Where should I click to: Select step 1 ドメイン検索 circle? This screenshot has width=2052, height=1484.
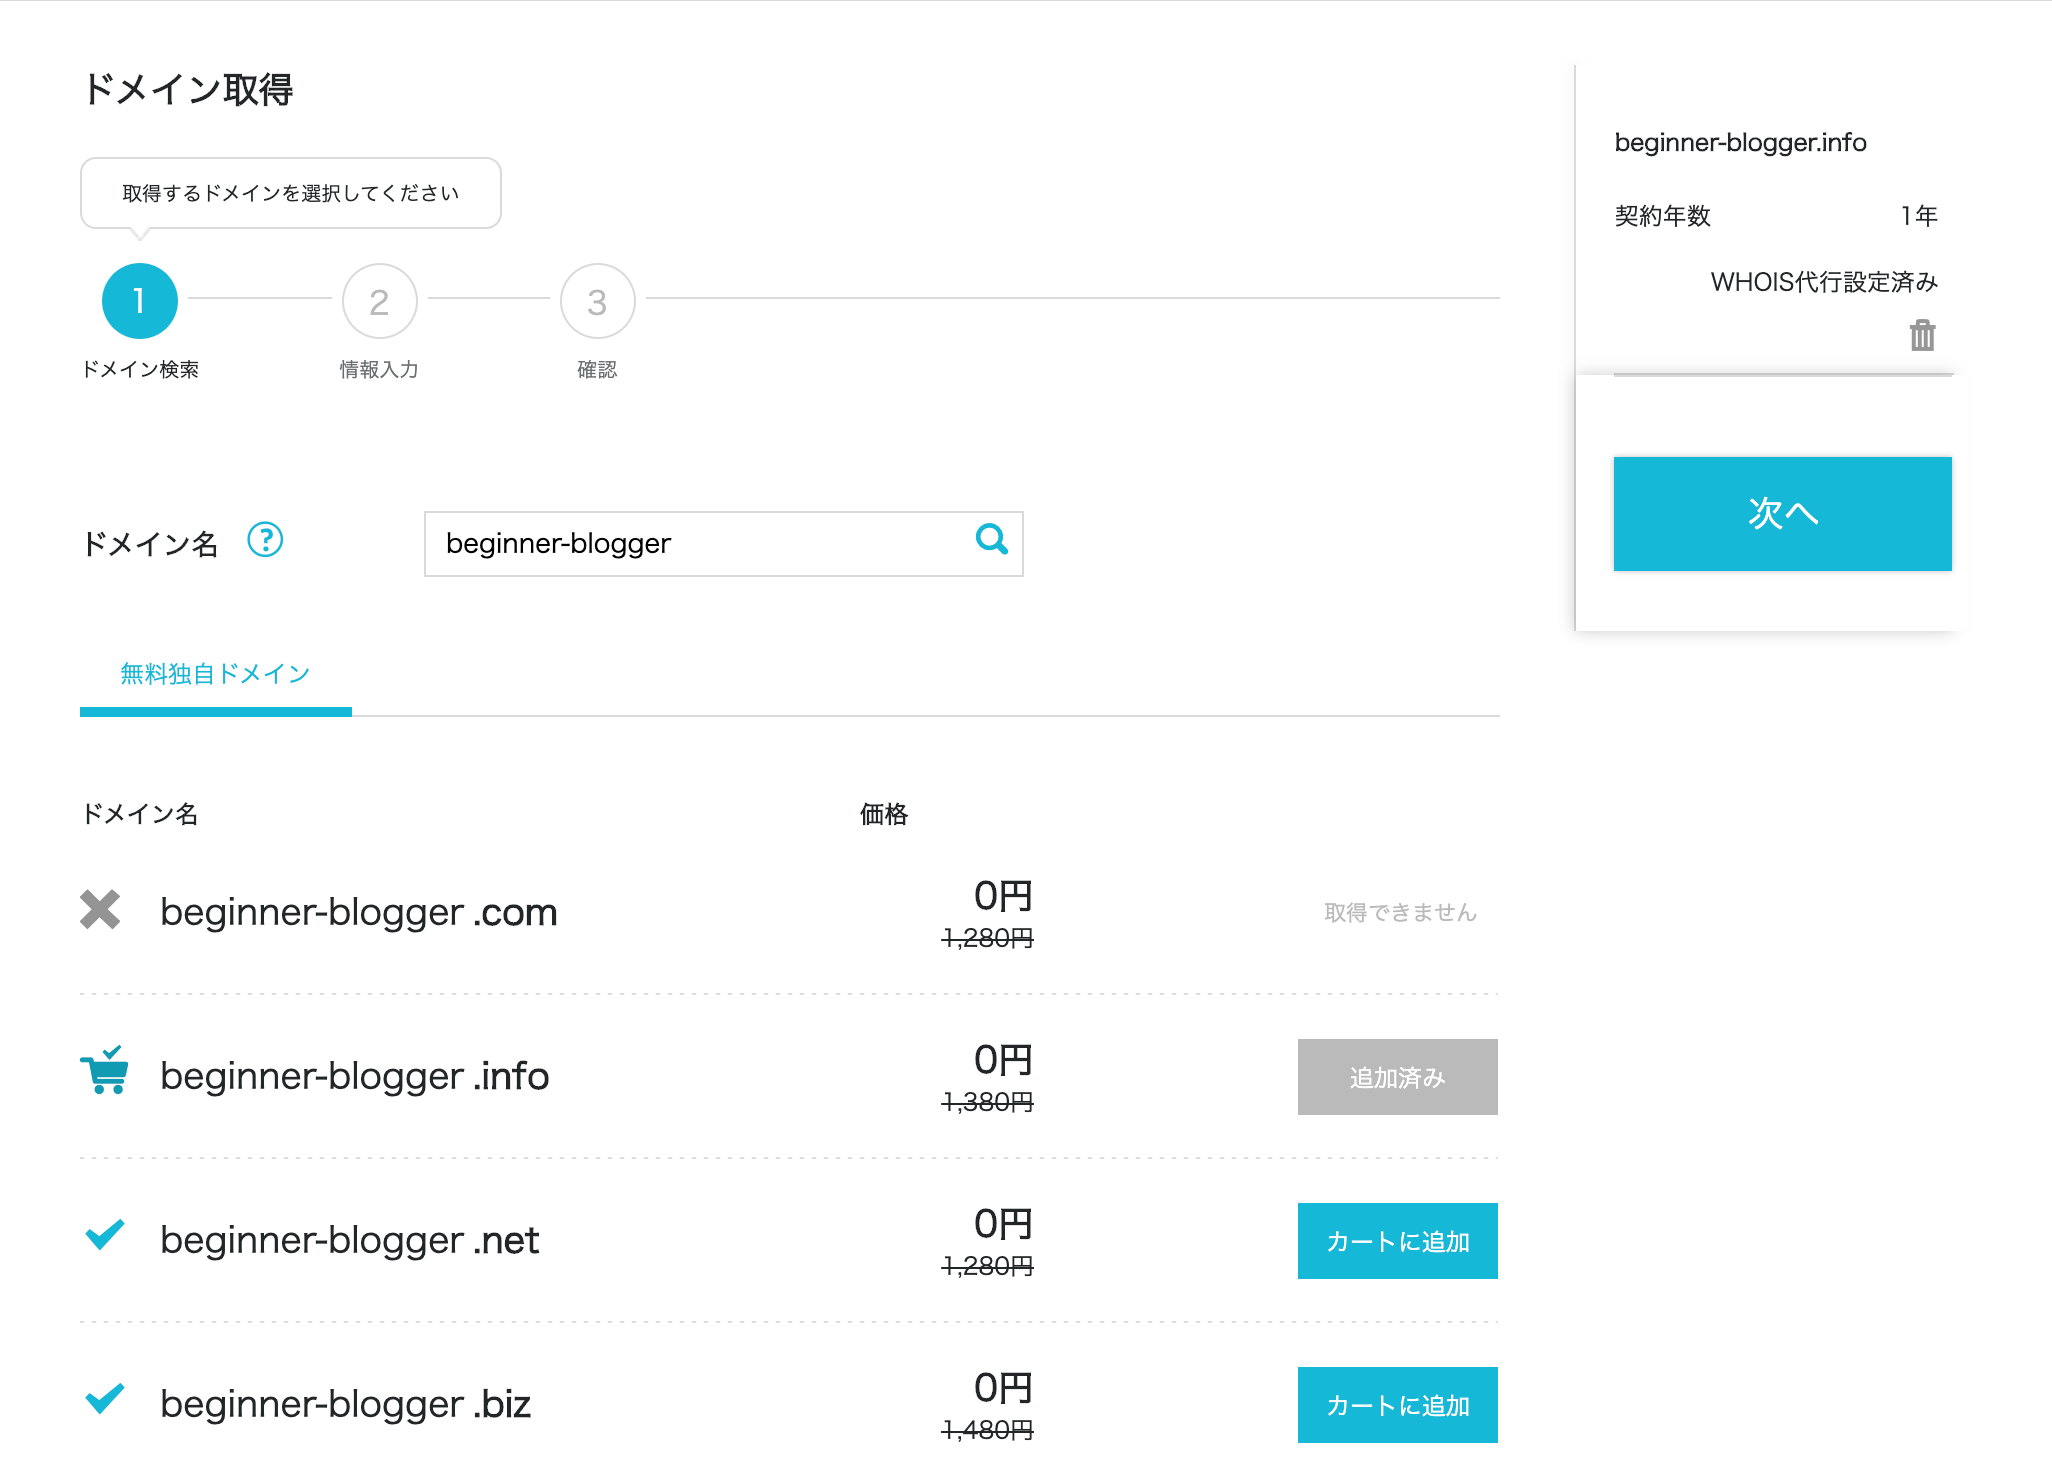coord(140,301)
